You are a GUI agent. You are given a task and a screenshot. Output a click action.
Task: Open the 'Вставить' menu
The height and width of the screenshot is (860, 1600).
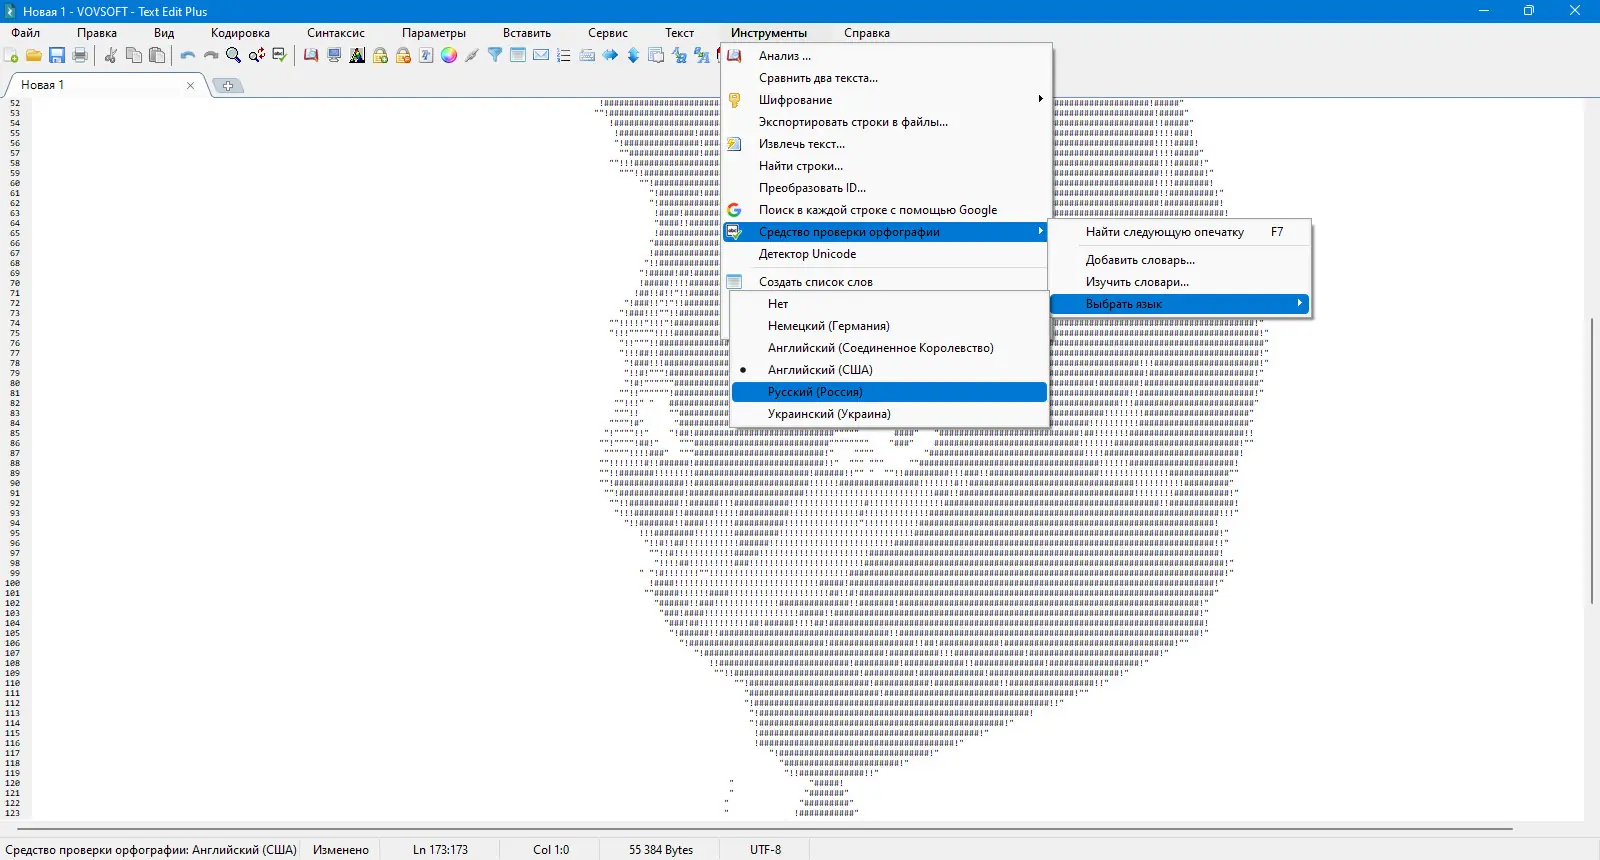point(527,33)
